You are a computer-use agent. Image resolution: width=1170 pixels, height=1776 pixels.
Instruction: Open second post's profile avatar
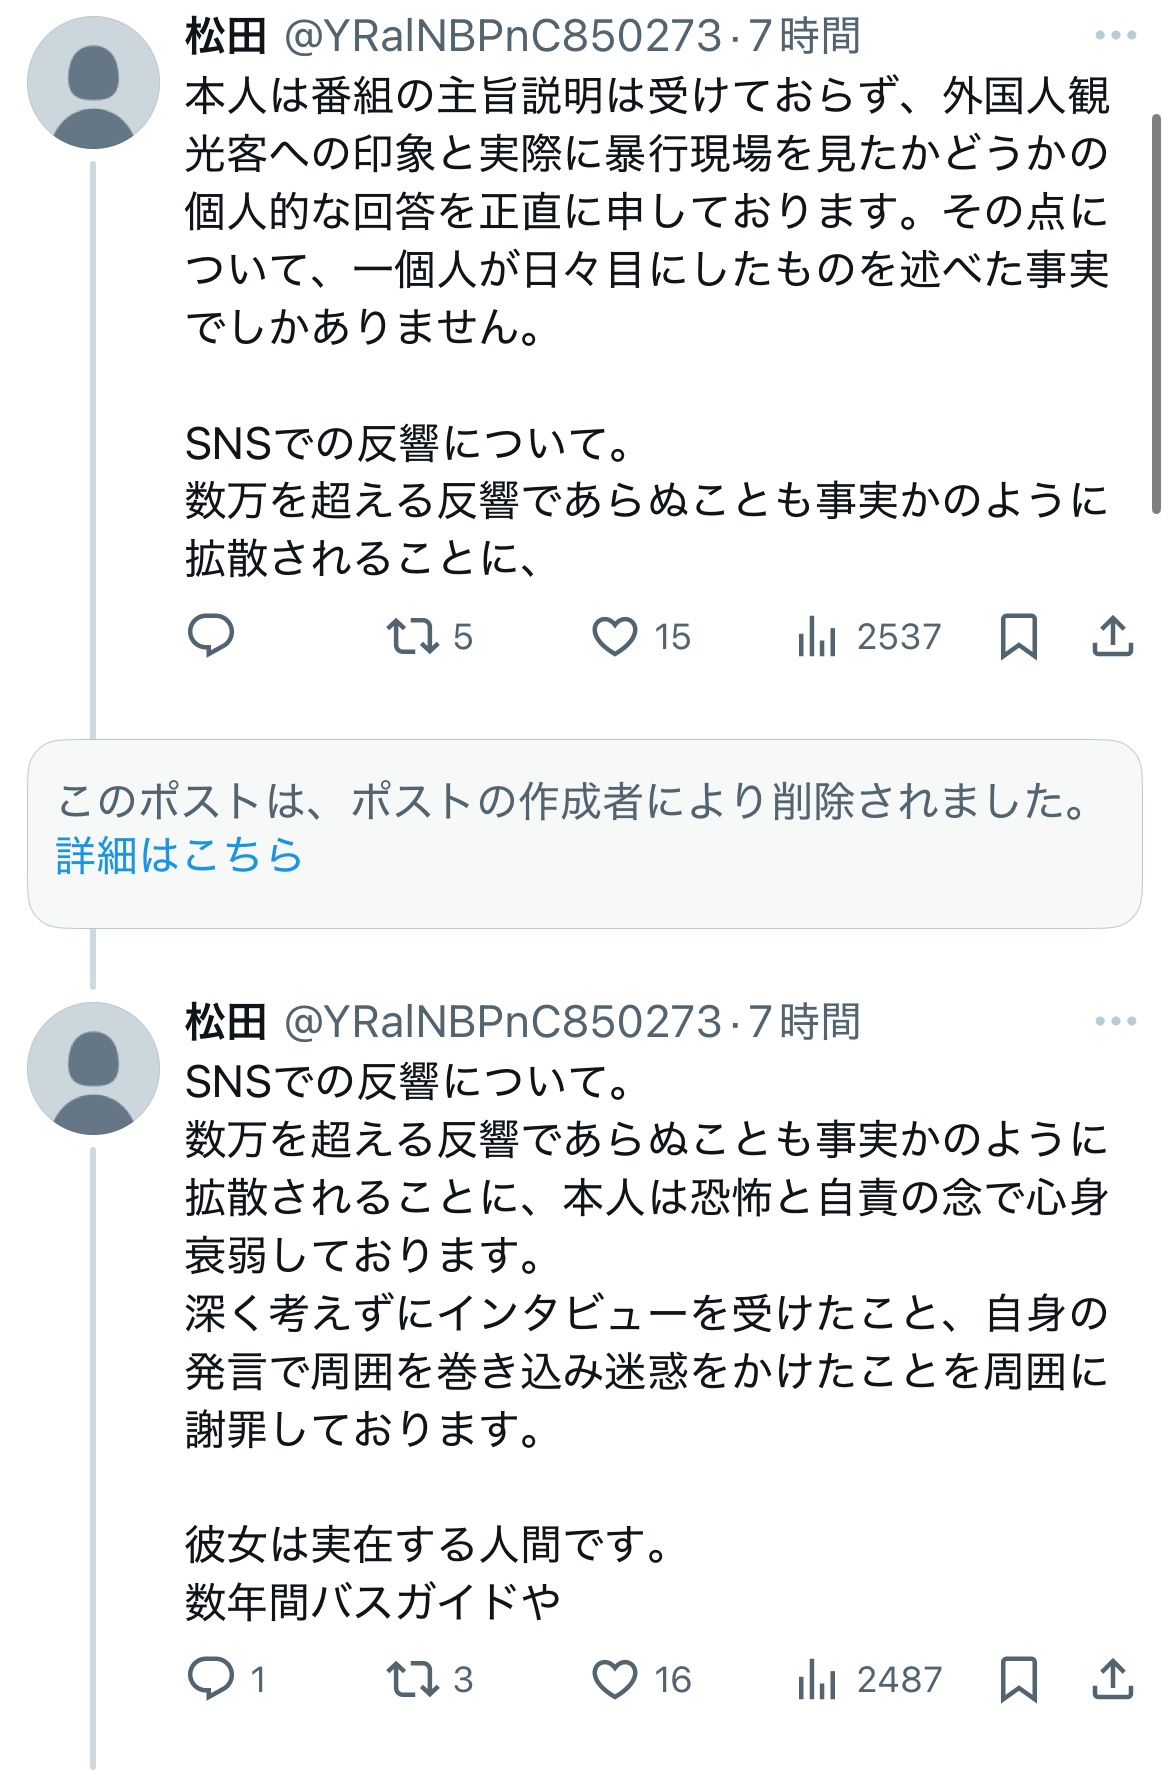(x=93, y=1068)
